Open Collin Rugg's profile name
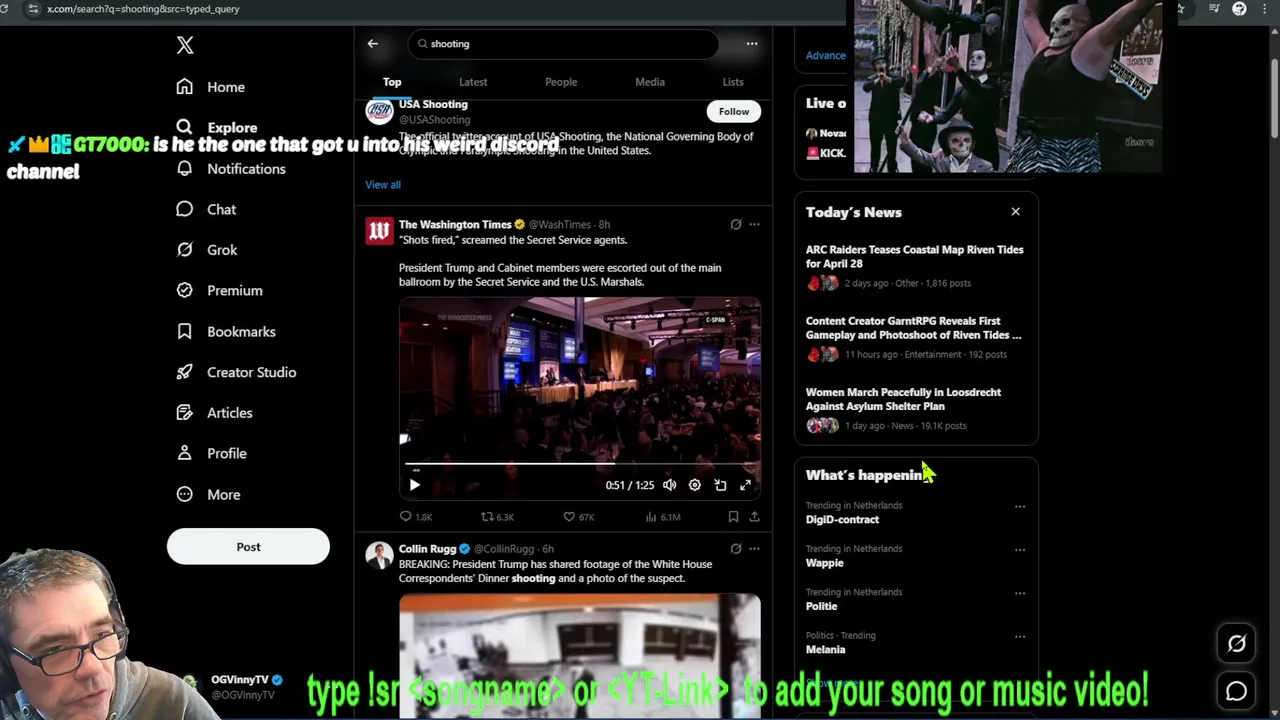The image size is (1280, 720). 427,549
